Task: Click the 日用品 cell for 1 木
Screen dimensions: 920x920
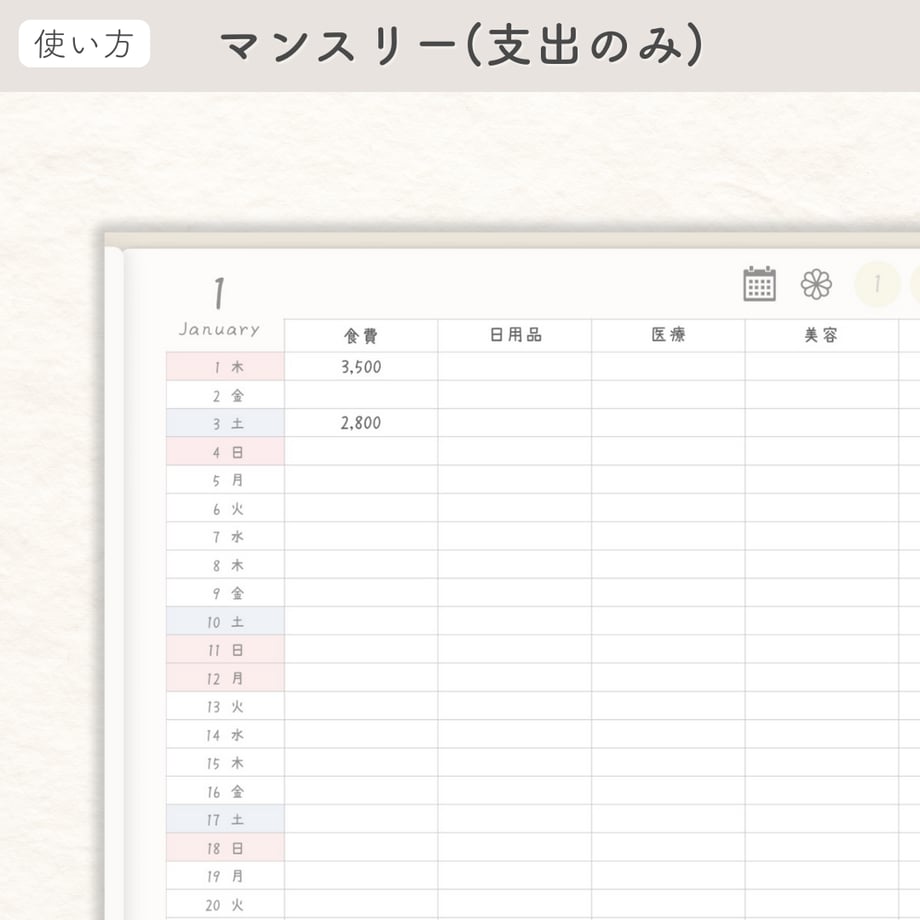Action: click(515, 367)
